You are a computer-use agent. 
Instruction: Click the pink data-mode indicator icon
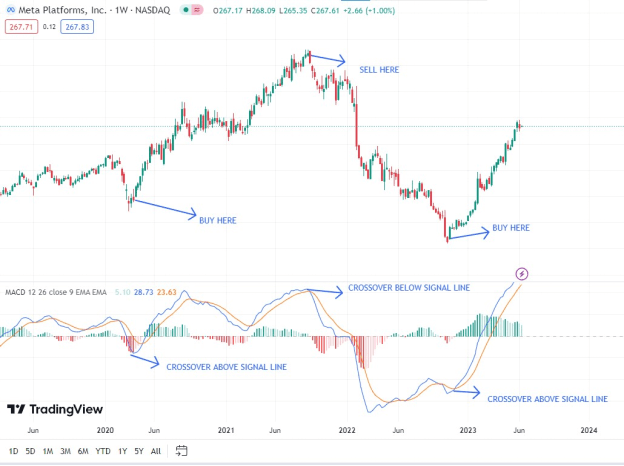click(197, 10)
